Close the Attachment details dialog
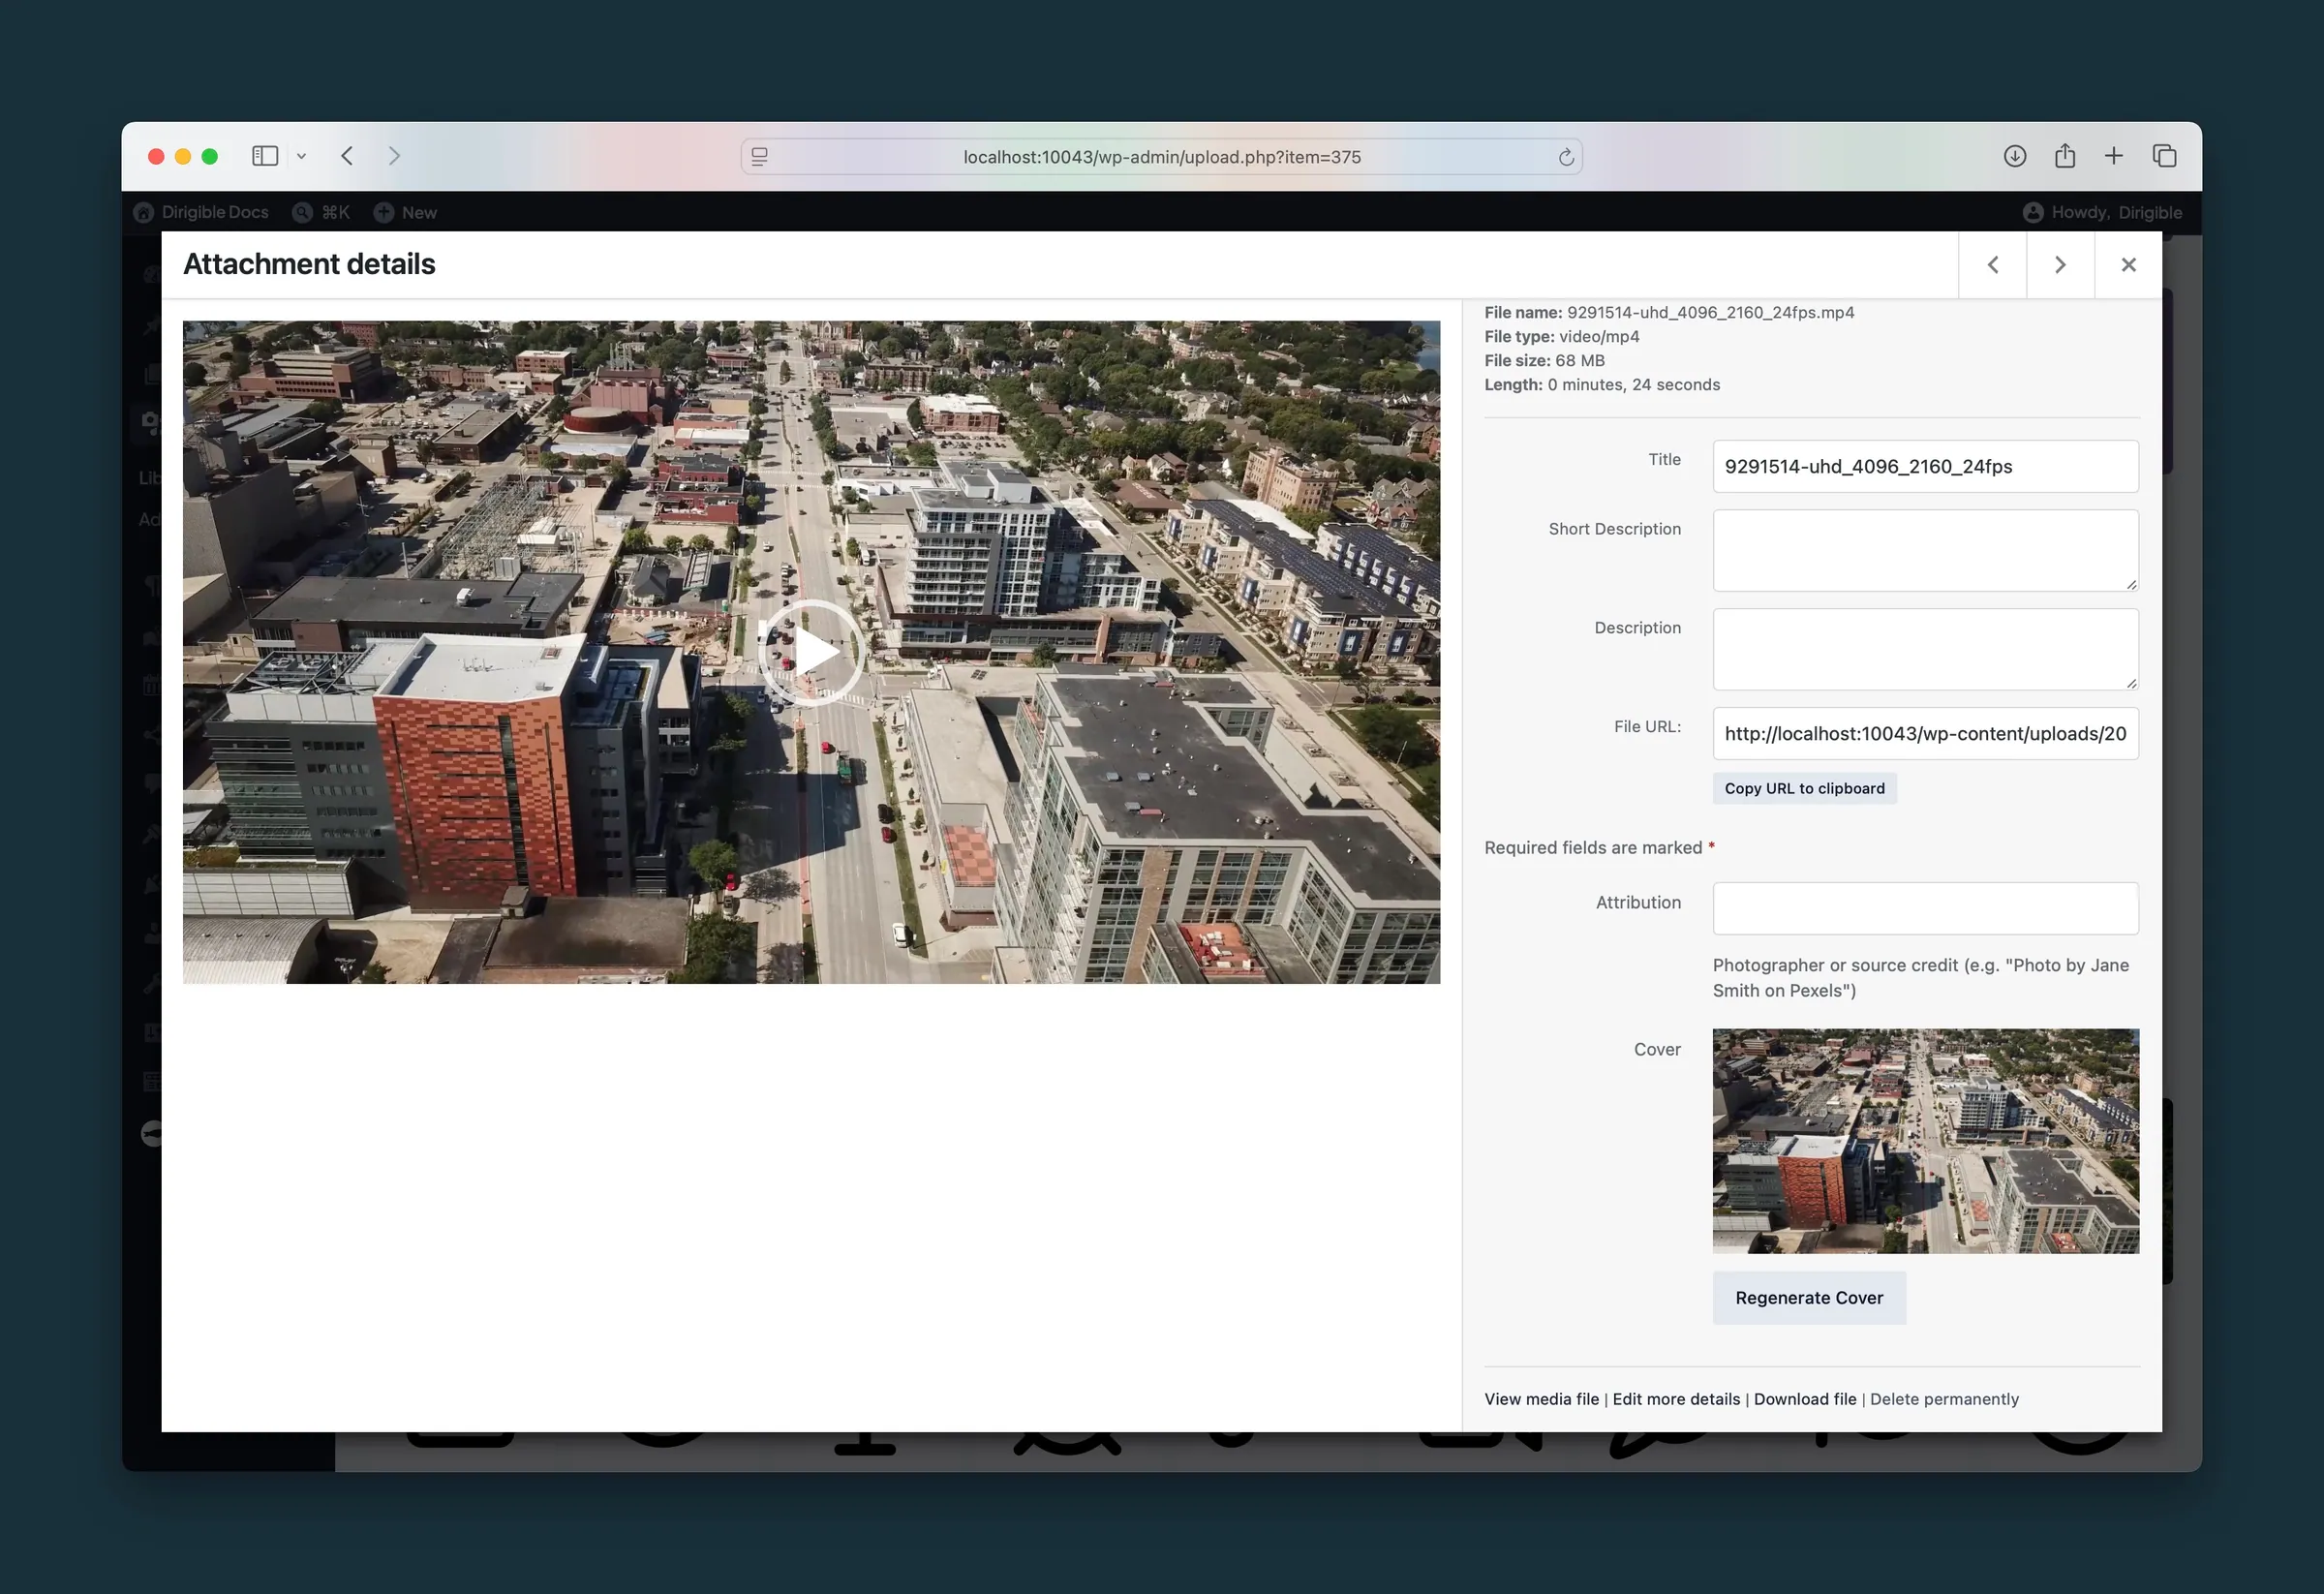The width and height of the screenshot is (2324, 1594). tap(2128, 264)
